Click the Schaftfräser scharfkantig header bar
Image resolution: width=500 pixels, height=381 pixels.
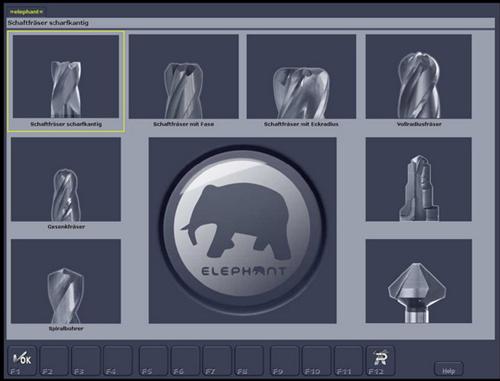point(251,23)
